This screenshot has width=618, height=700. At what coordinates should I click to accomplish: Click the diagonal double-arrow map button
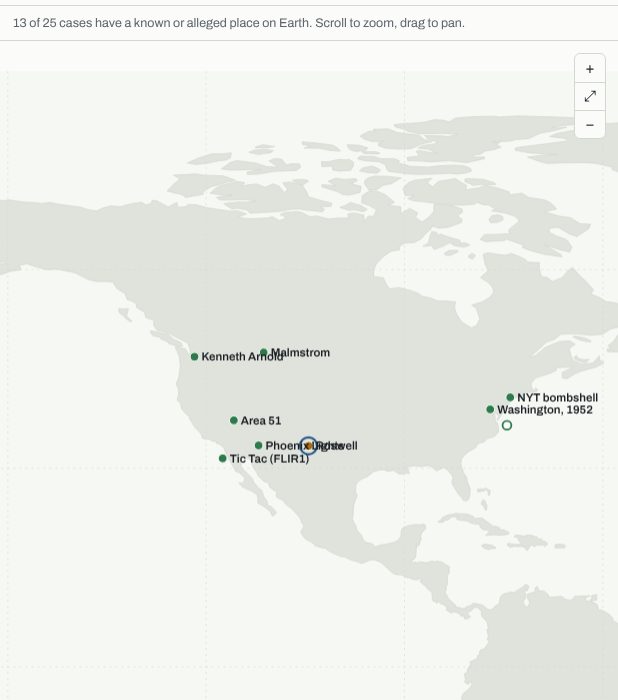point(589,96)
